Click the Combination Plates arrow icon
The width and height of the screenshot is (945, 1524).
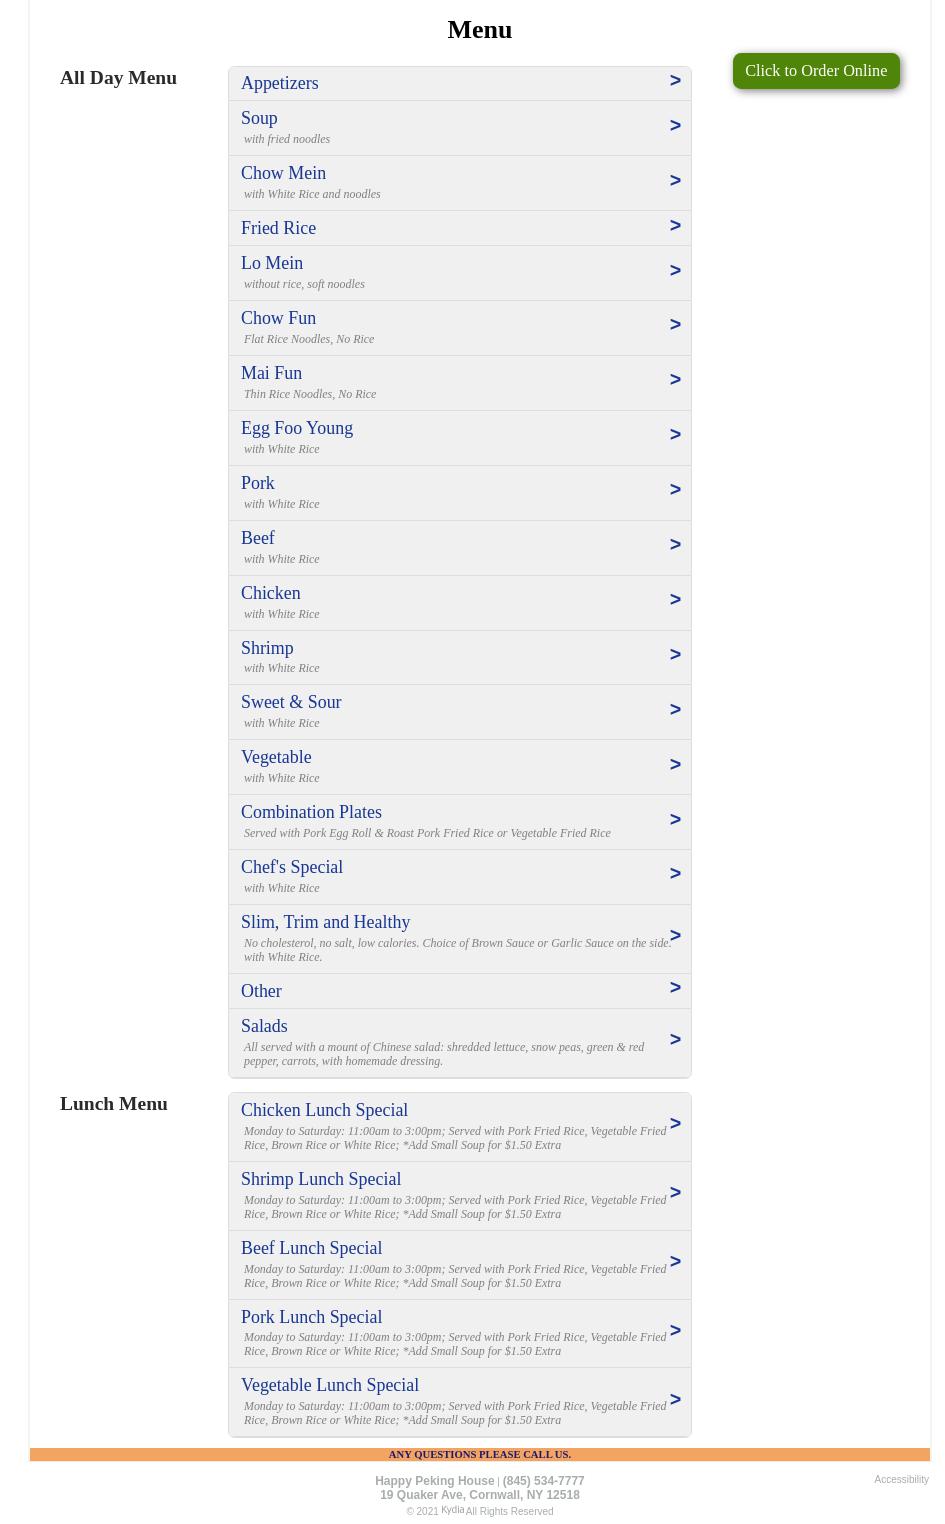(675, 820)
